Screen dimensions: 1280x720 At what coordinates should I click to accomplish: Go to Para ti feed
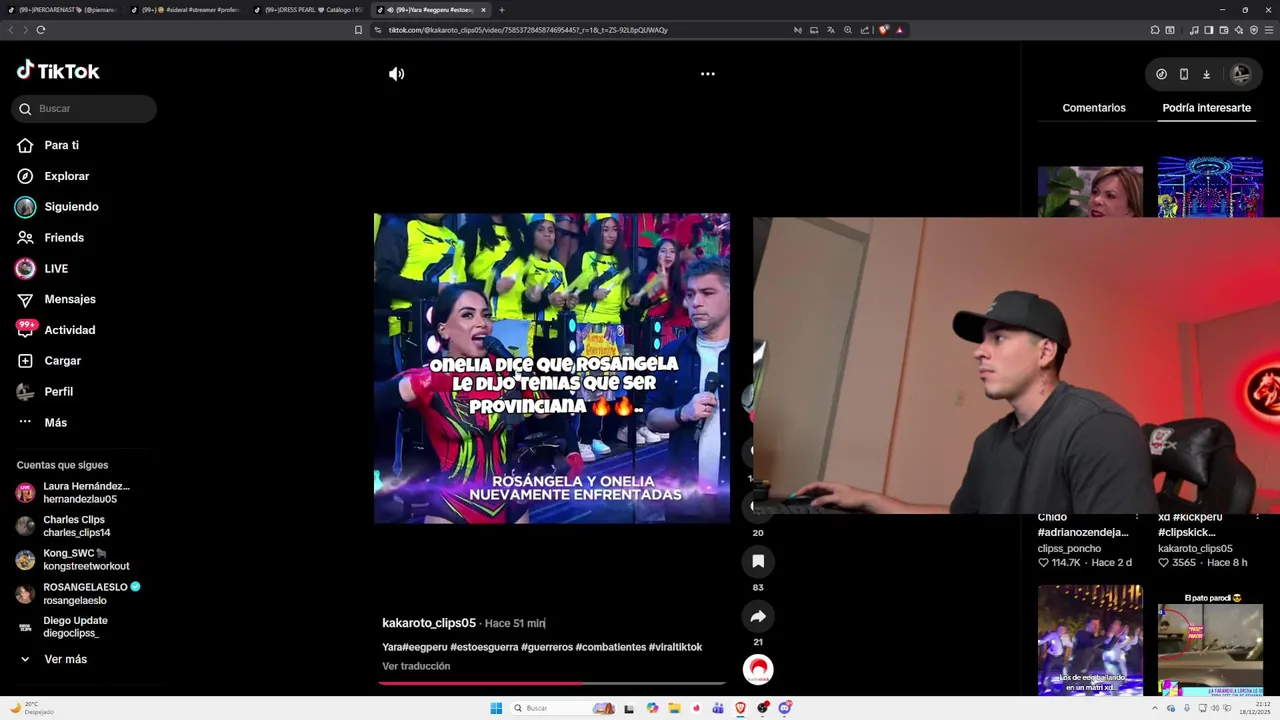coord(61,145)
